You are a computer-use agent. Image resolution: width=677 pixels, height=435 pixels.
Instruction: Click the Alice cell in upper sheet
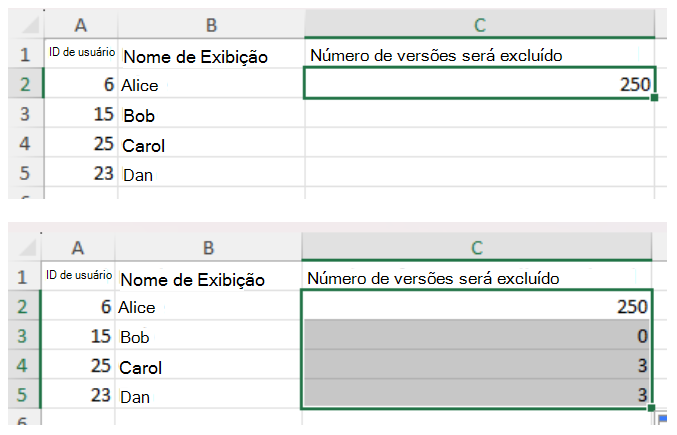pos(209,85)
